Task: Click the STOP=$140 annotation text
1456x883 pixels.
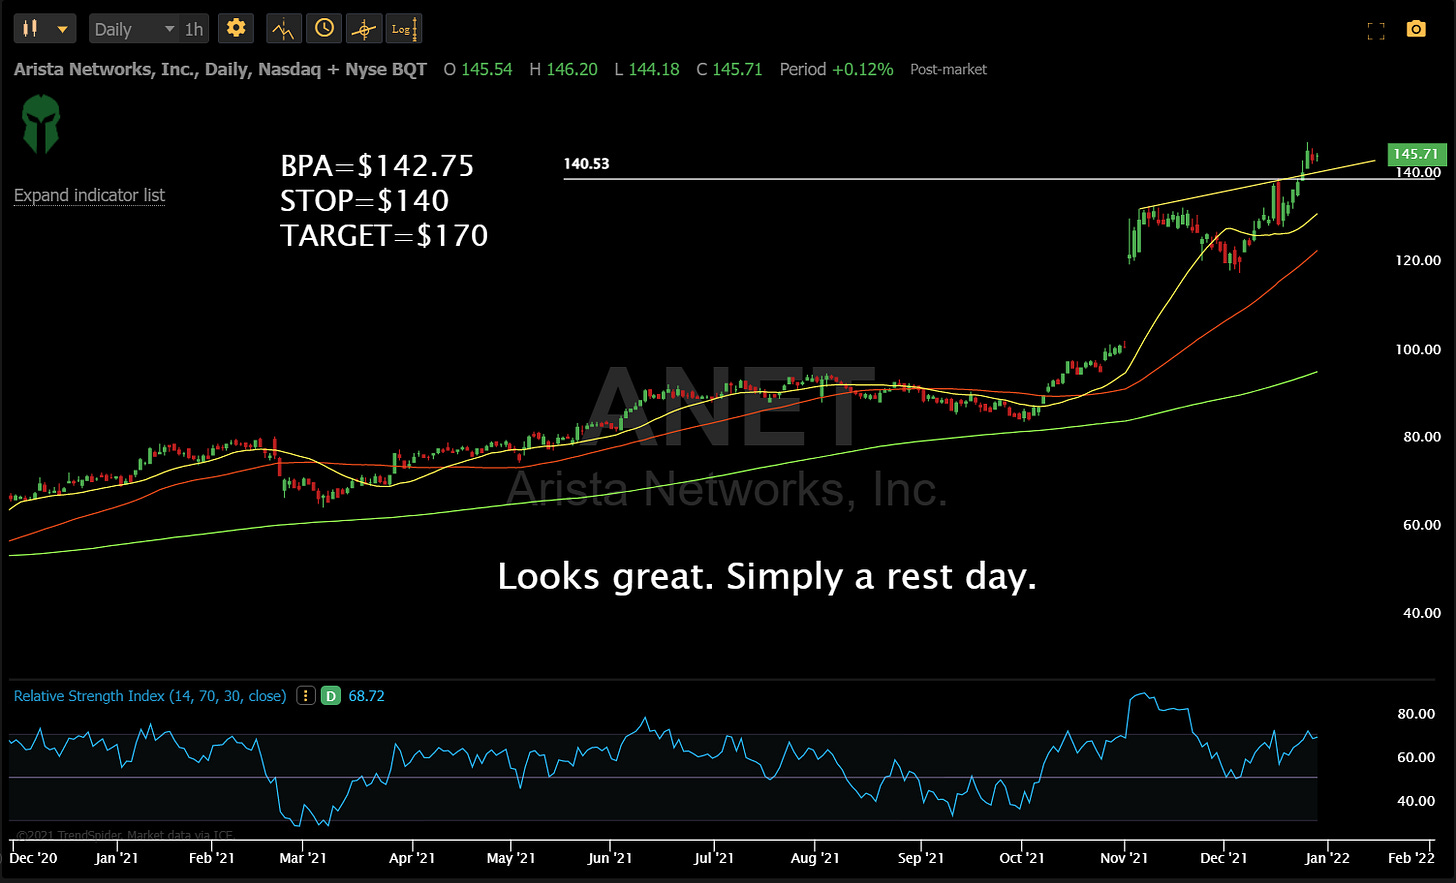Action: click(364, 201)
